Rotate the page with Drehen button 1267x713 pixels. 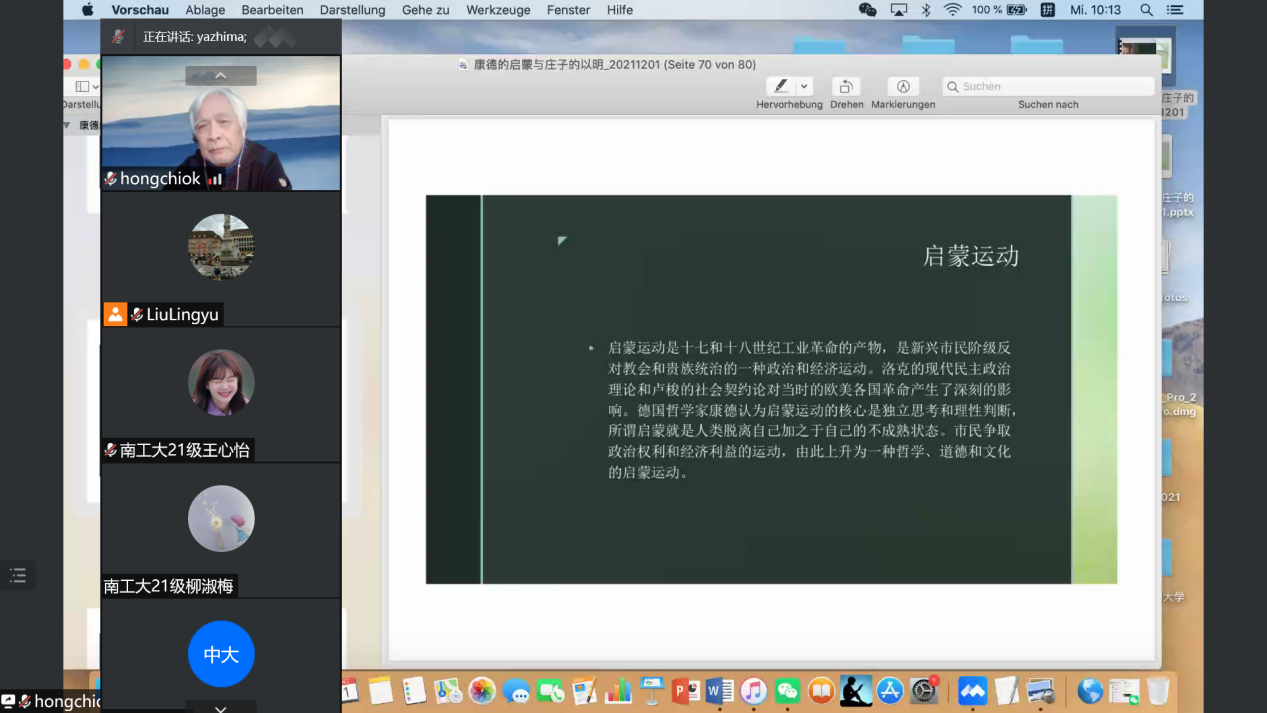[846, 86]
